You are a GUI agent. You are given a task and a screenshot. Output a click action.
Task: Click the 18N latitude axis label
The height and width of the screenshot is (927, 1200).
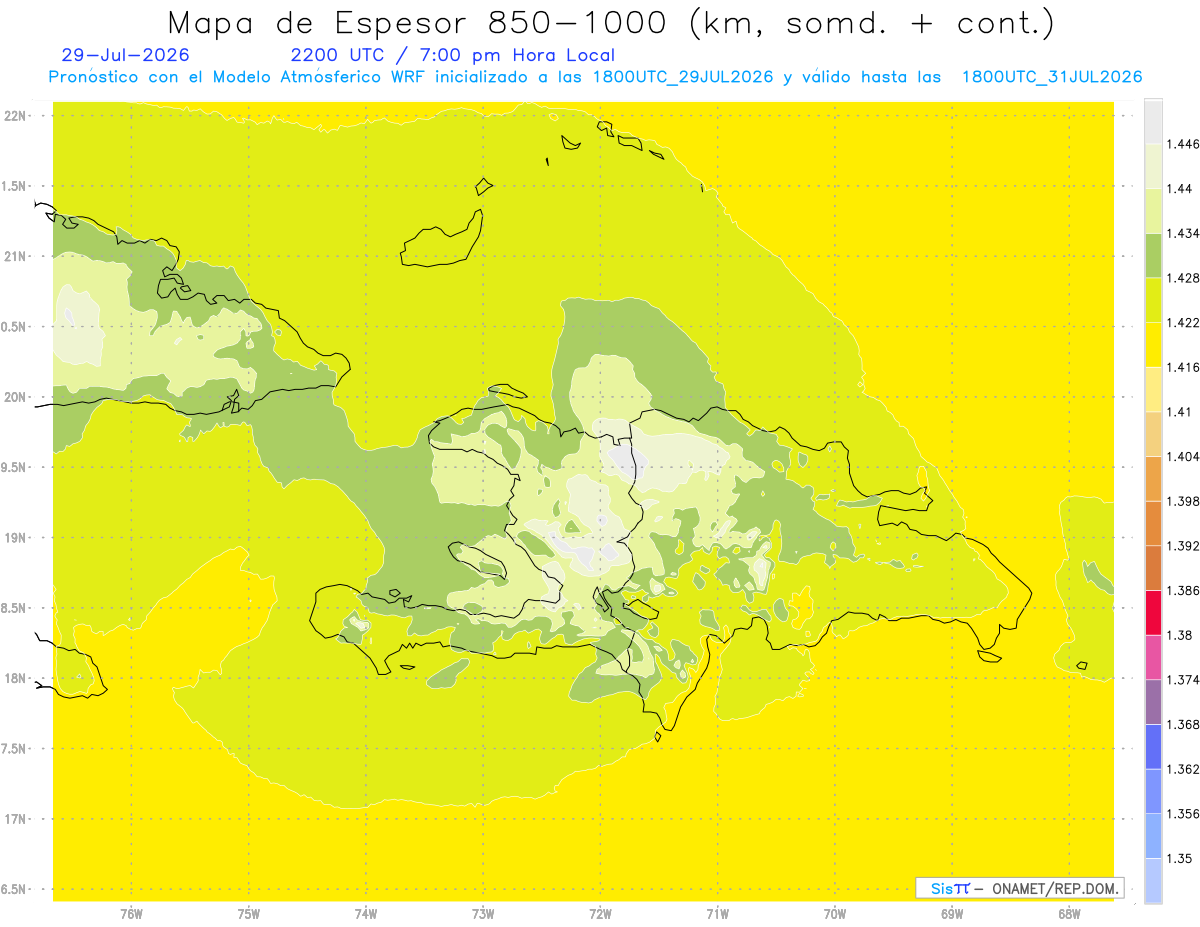15,678
